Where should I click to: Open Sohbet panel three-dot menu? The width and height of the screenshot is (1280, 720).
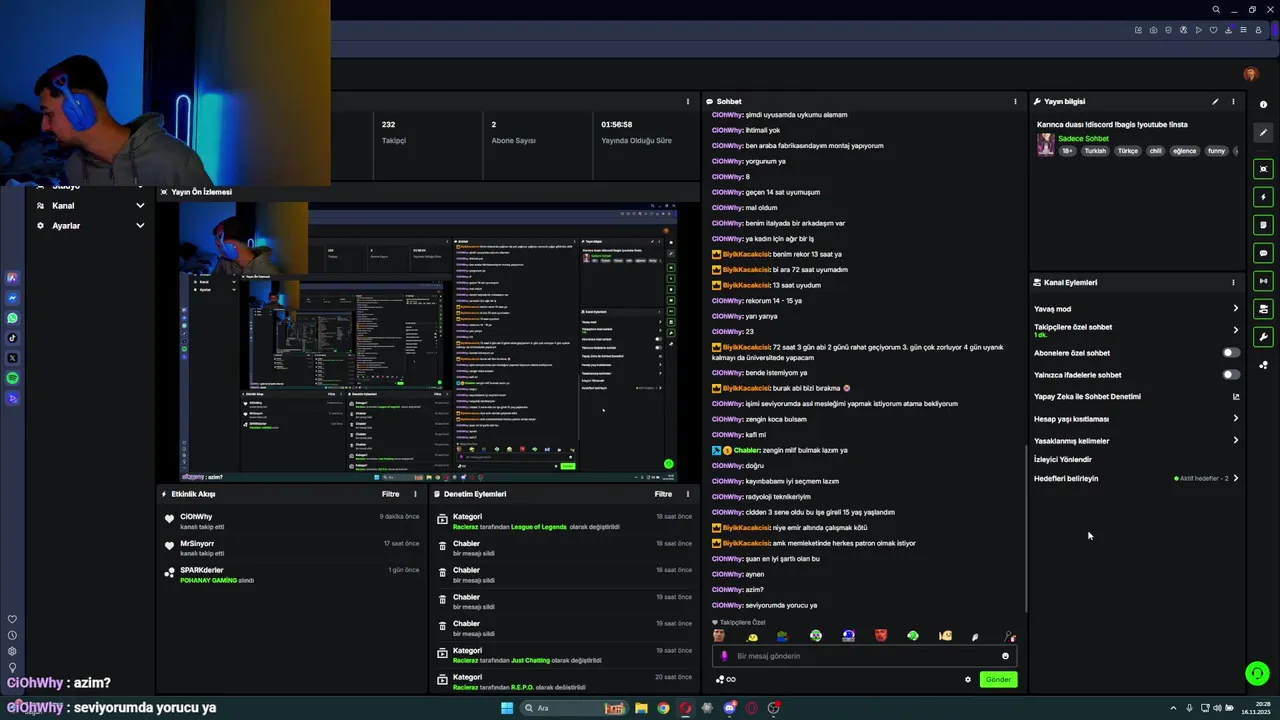coord(1015,101)
